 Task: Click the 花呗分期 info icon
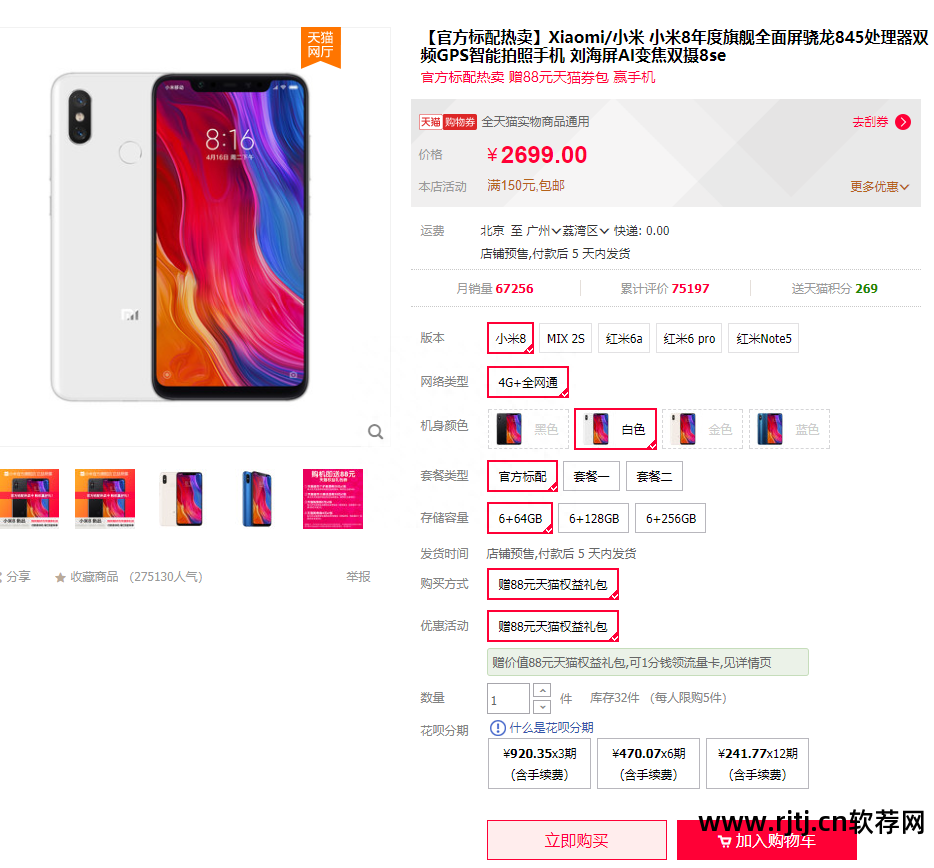click(497, 728)
